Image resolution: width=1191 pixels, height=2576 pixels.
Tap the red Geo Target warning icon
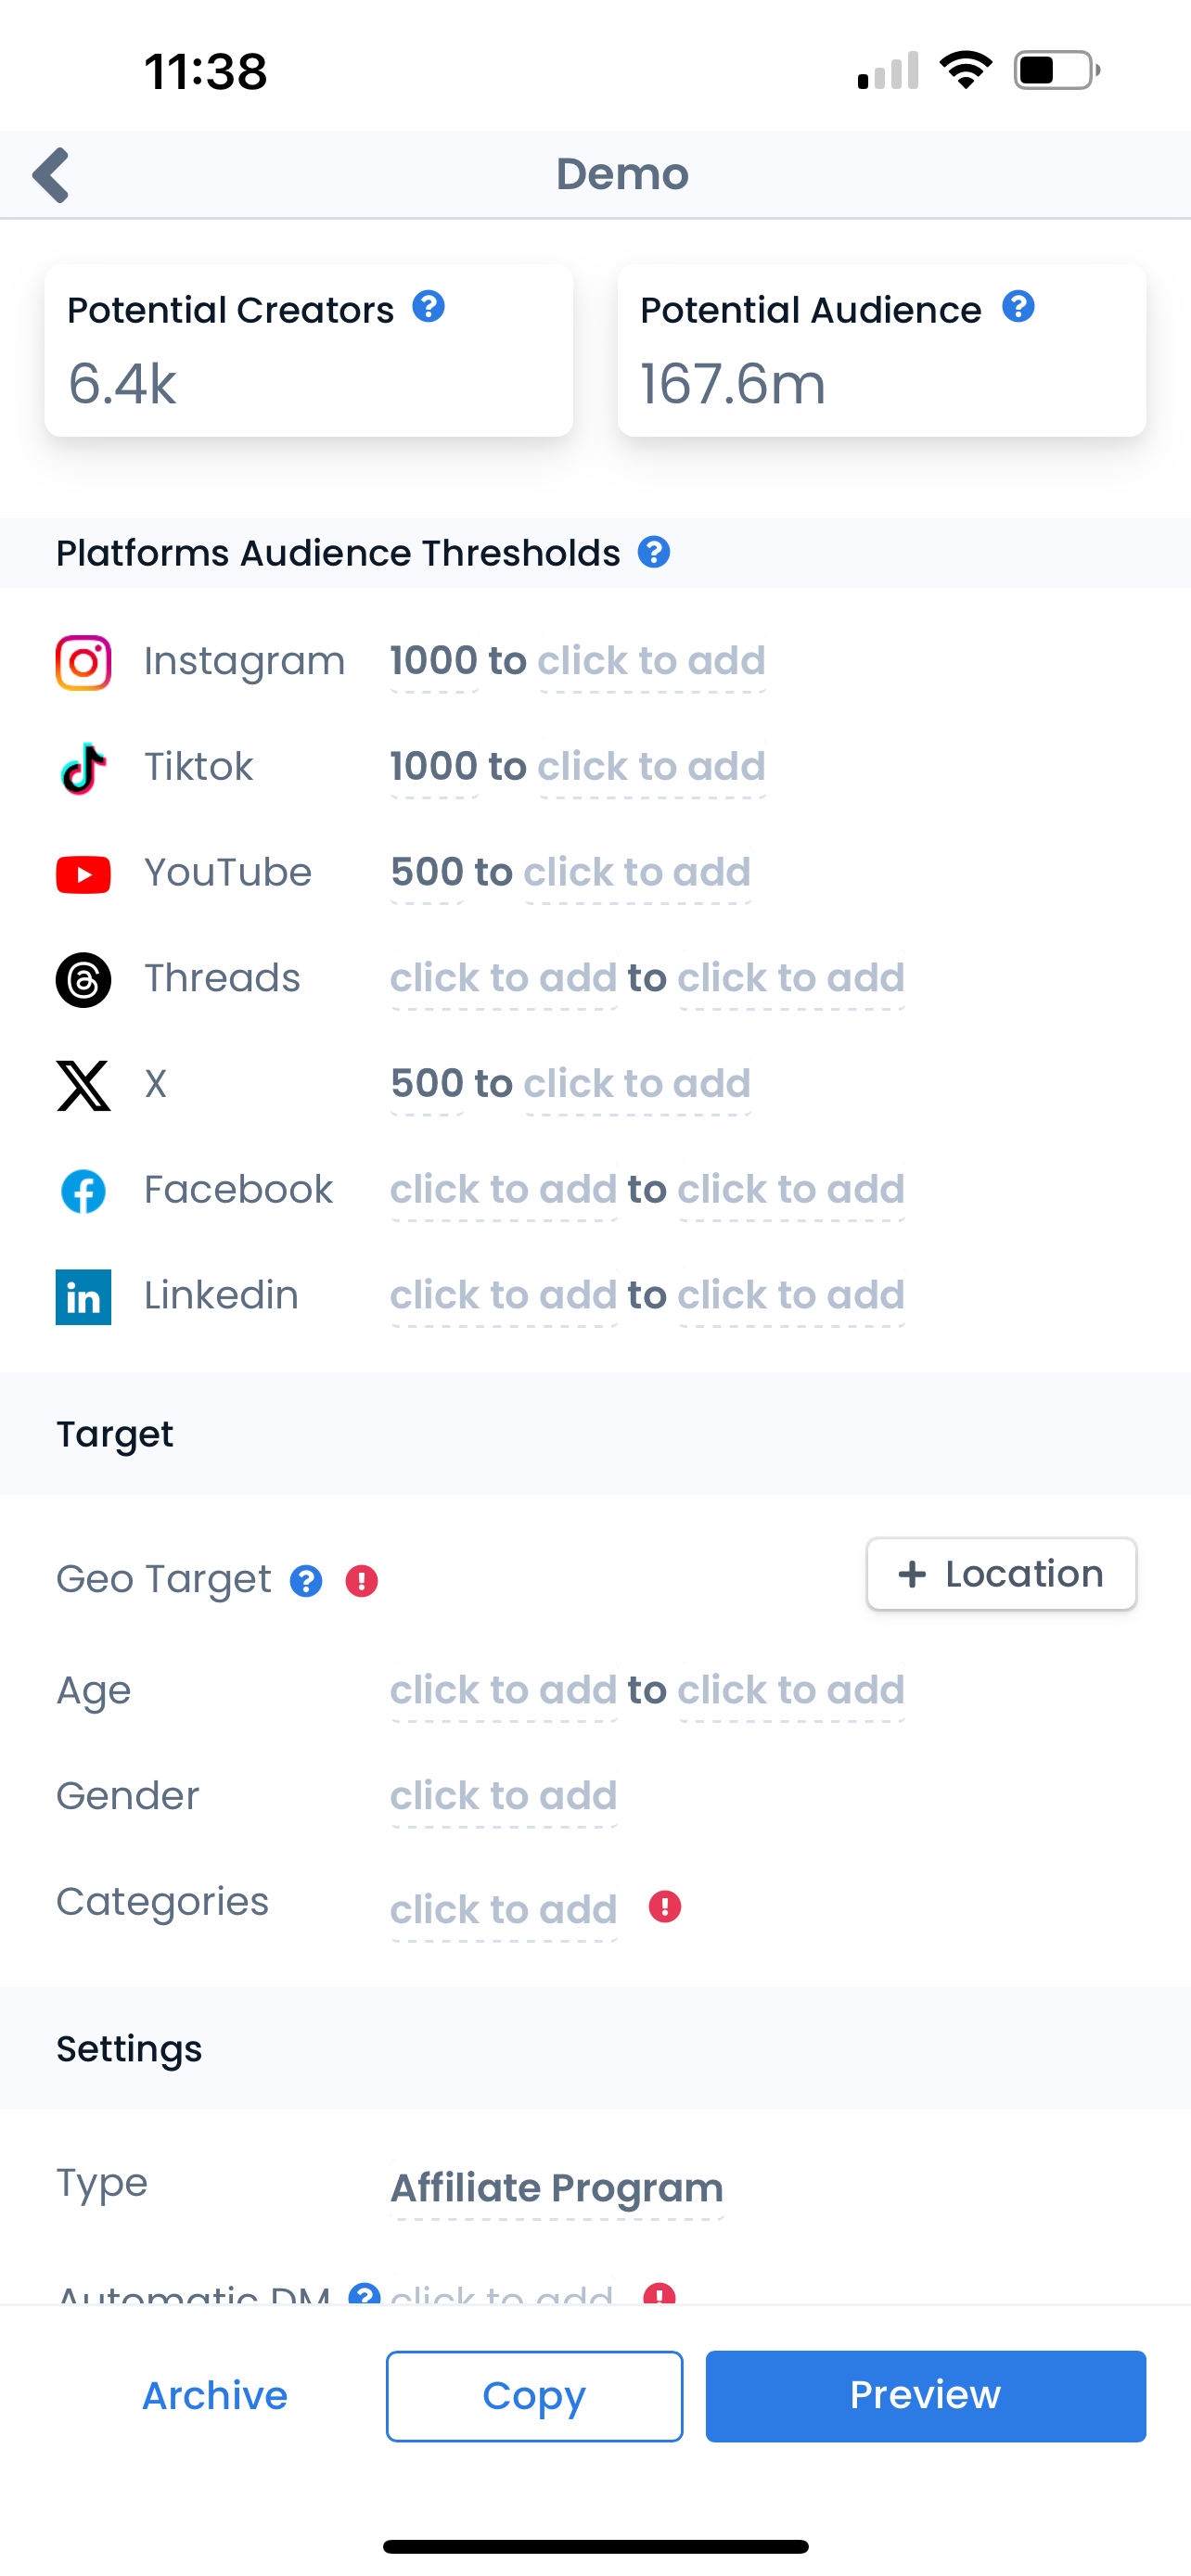pos(361,1581)
